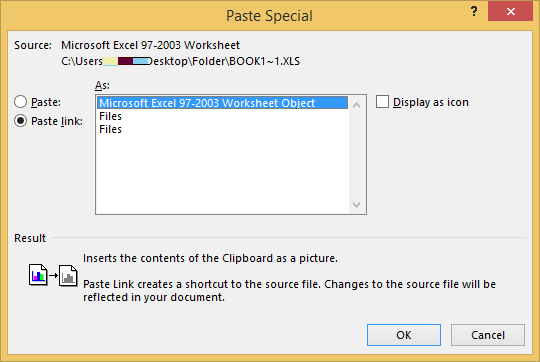The width and height of the screenshot is (540, 362).
Task: Click the As list vertical scrollbar track
Action: tap(357, 155)
